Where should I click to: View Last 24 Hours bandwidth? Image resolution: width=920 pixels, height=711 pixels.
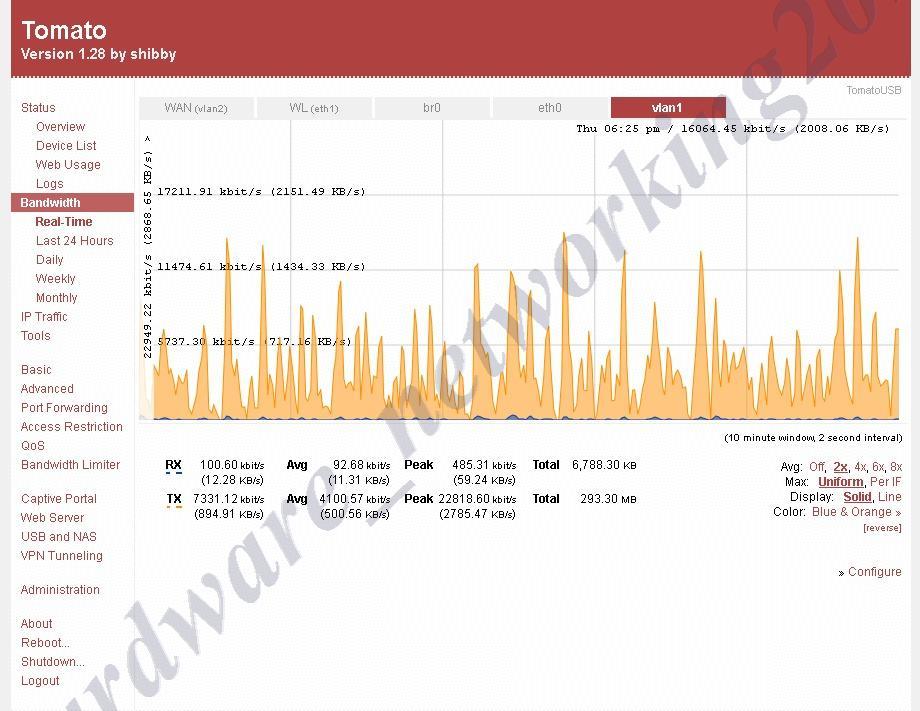(75, 241)
